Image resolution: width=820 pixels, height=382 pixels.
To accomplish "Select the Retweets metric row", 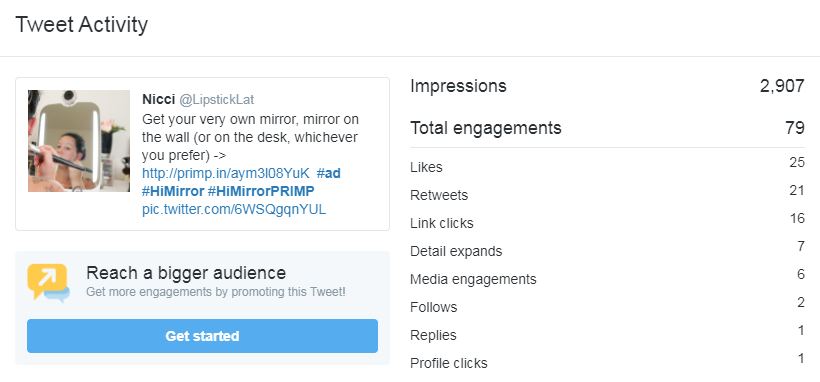I will [x=607, y=195].
